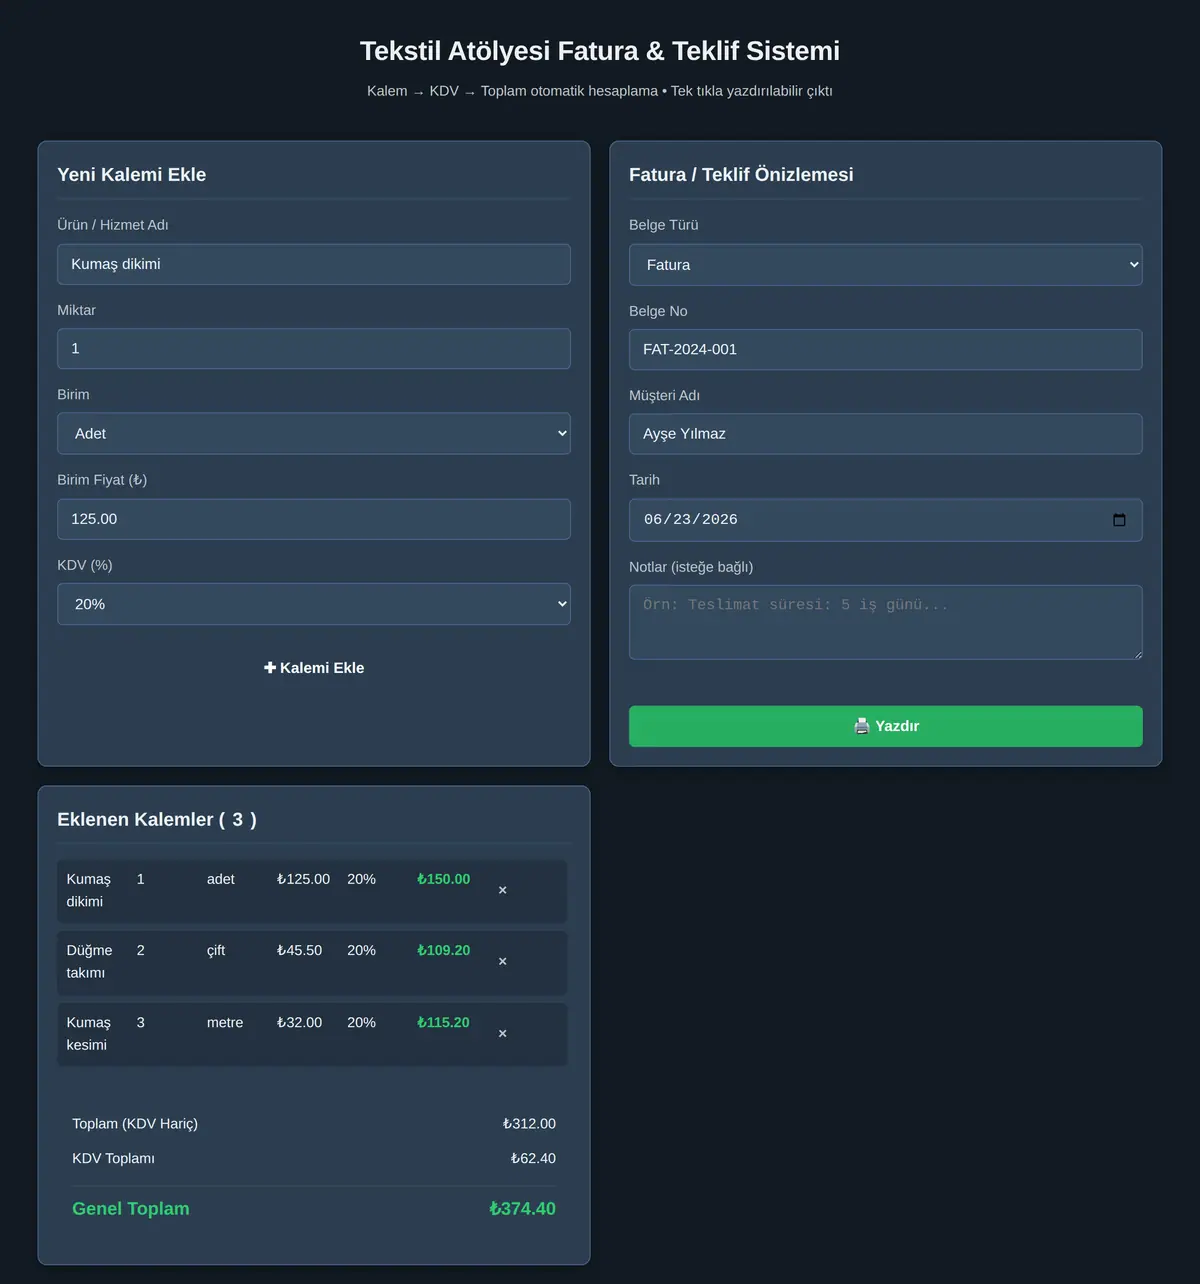Click the "çift" unit cell
Image resolution: width=1200 pixels, height=1284 pixels.
(x=216, y=950)
